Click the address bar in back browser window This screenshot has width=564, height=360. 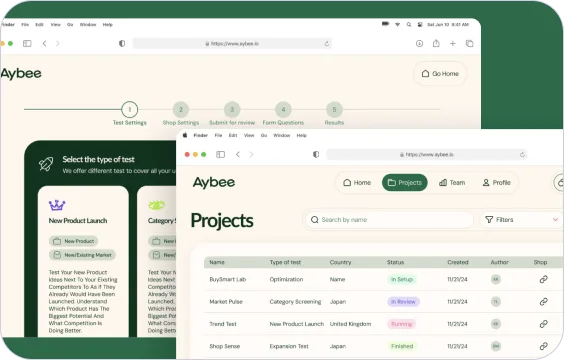[232, 44]
